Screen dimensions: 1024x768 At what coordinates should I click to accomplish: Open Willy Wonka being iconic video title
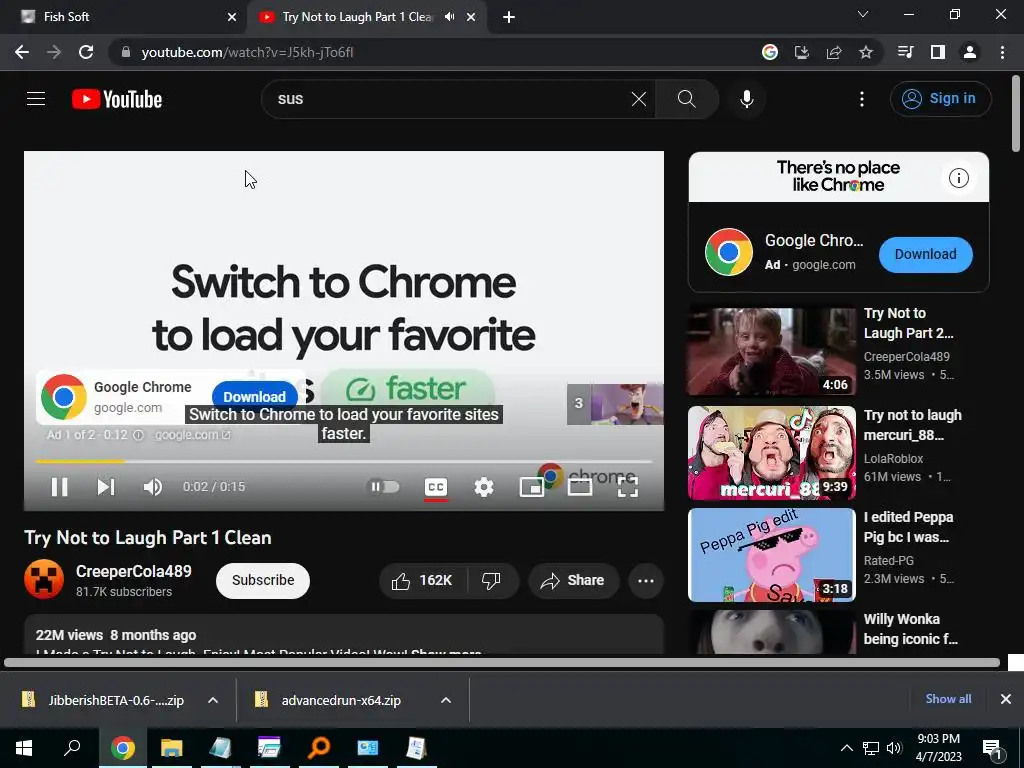click(910, 629)
